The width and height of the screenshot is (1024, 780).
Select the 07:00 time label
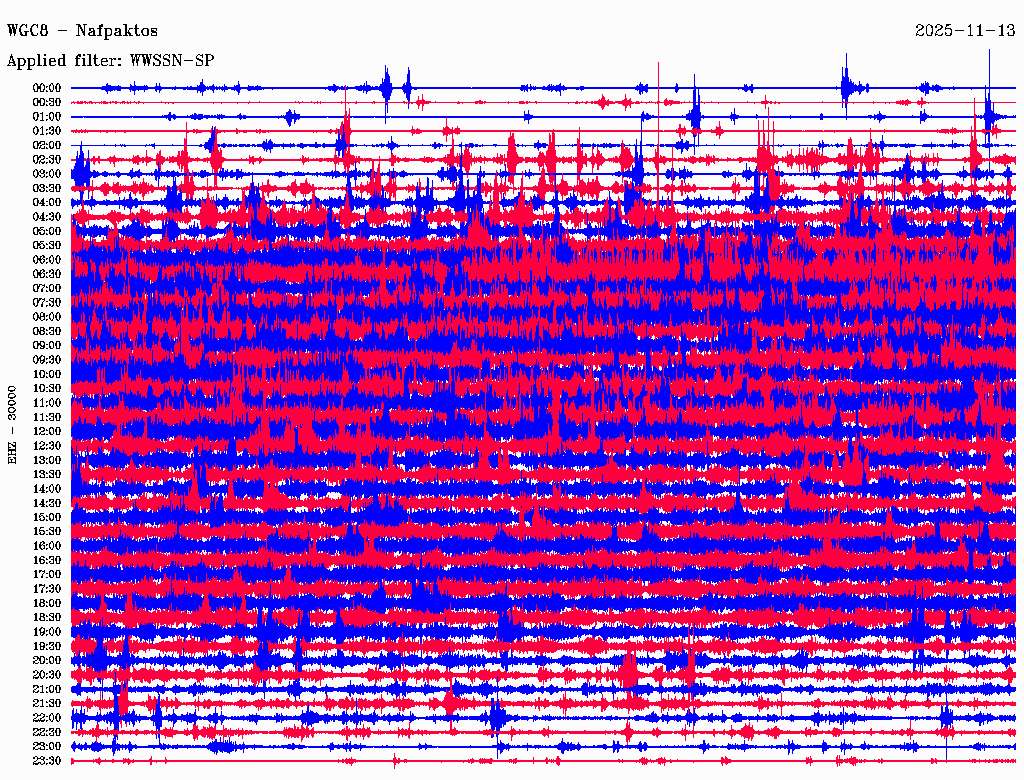(x=47, y=289)
